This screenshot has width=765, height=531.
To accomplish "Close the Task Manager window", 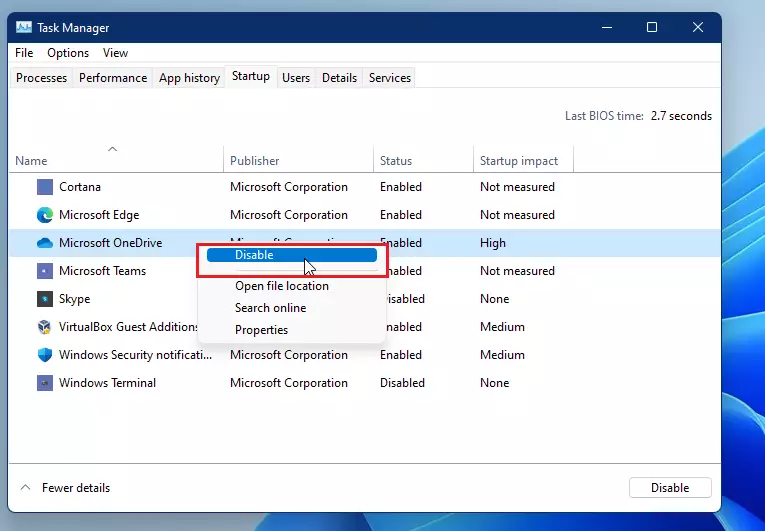I will point(698,27).
